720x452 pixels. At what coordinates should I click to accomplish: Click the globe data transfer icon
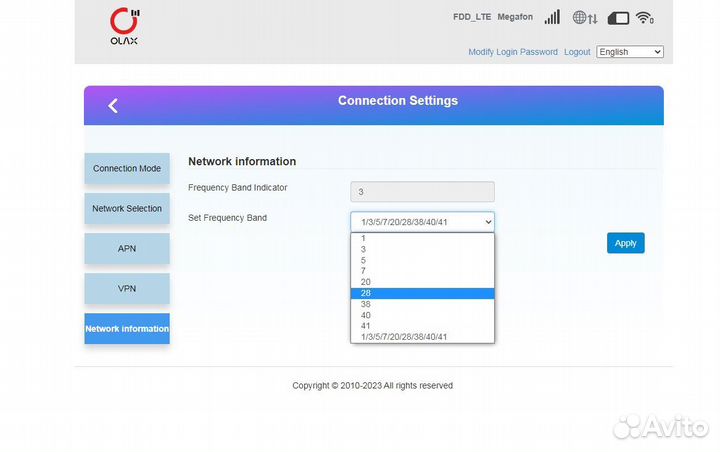tap(585, 18)
